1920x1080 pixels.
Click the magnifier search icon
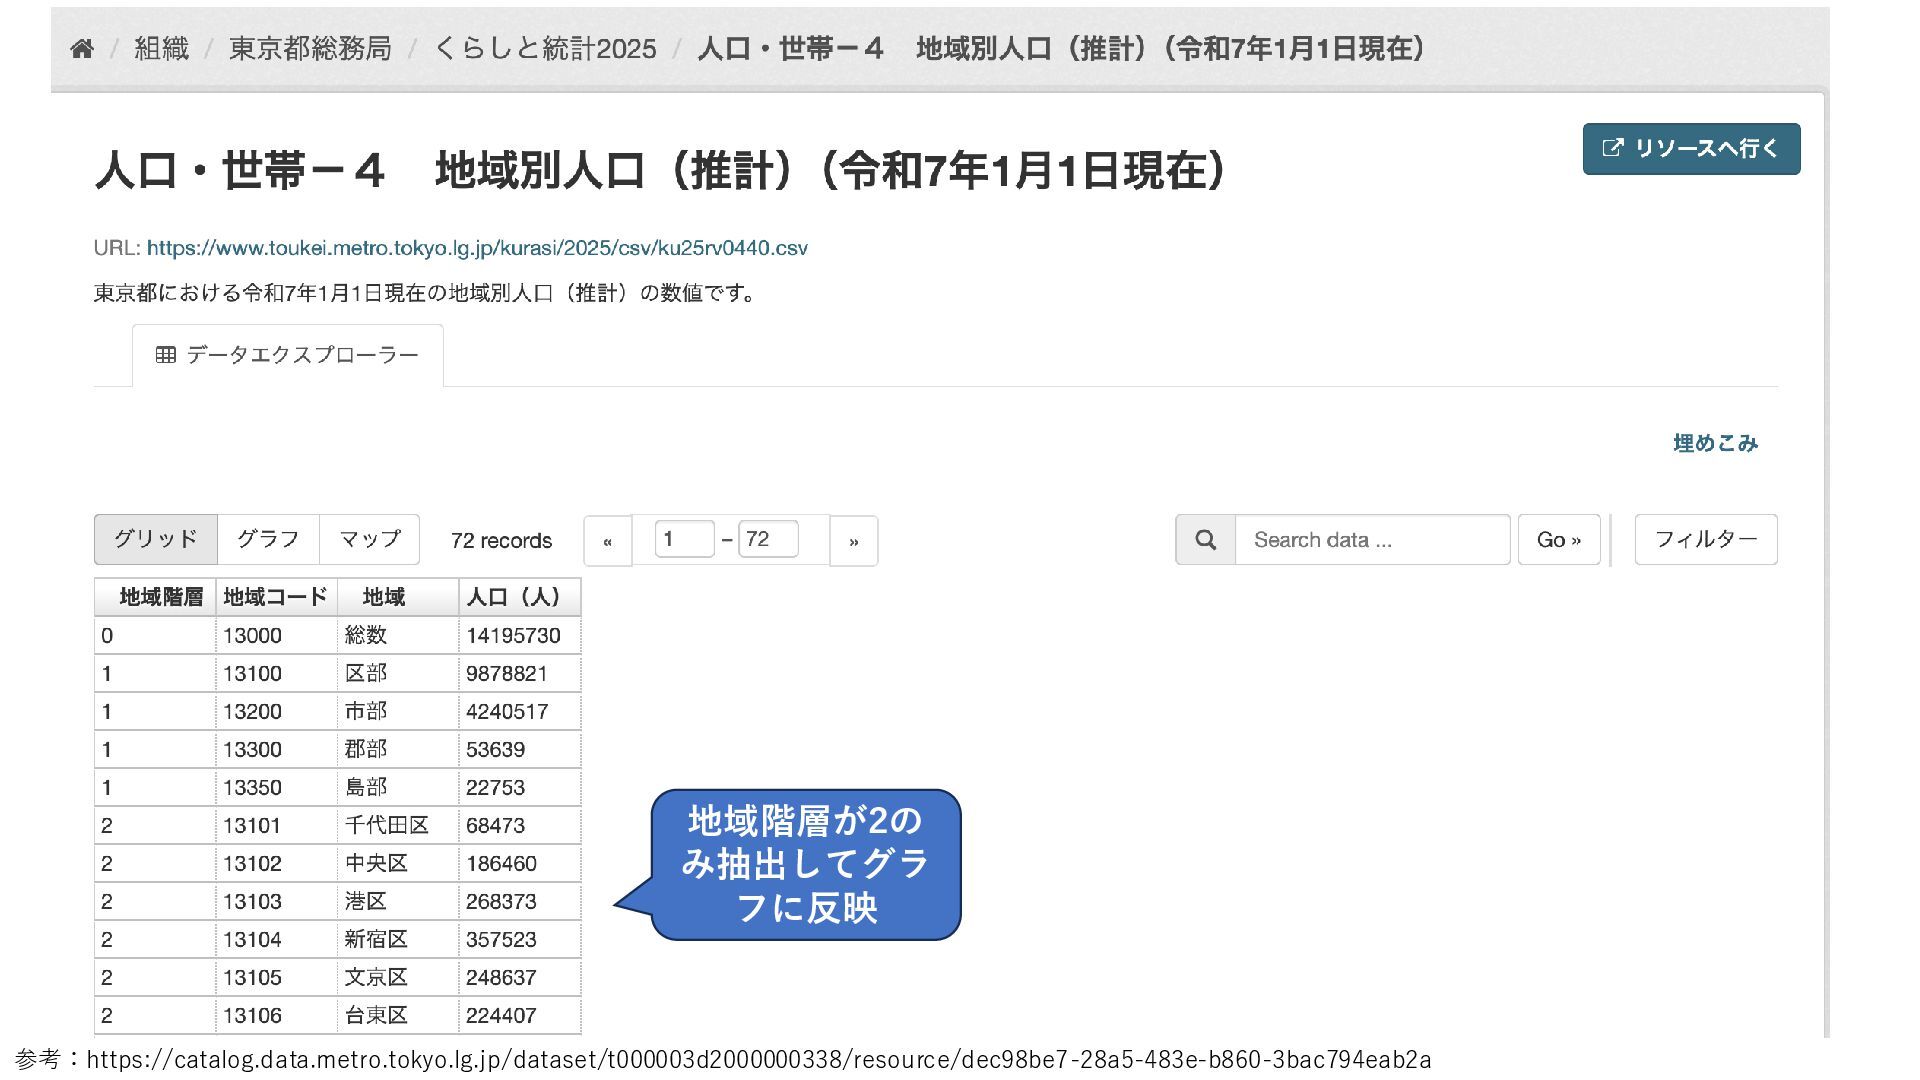pyautogui.click(x=1205, y=540)
